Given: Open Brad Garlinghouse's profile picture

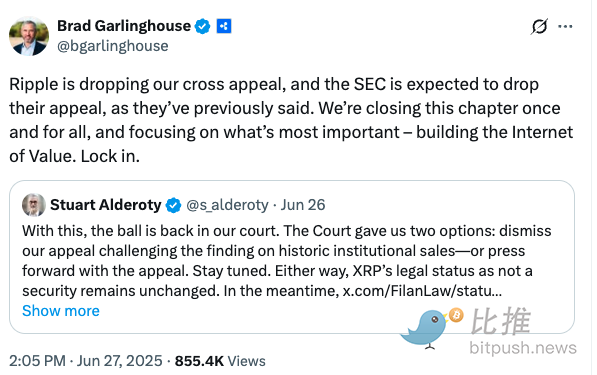Looking at the screenshot, I should pos(29,36).
